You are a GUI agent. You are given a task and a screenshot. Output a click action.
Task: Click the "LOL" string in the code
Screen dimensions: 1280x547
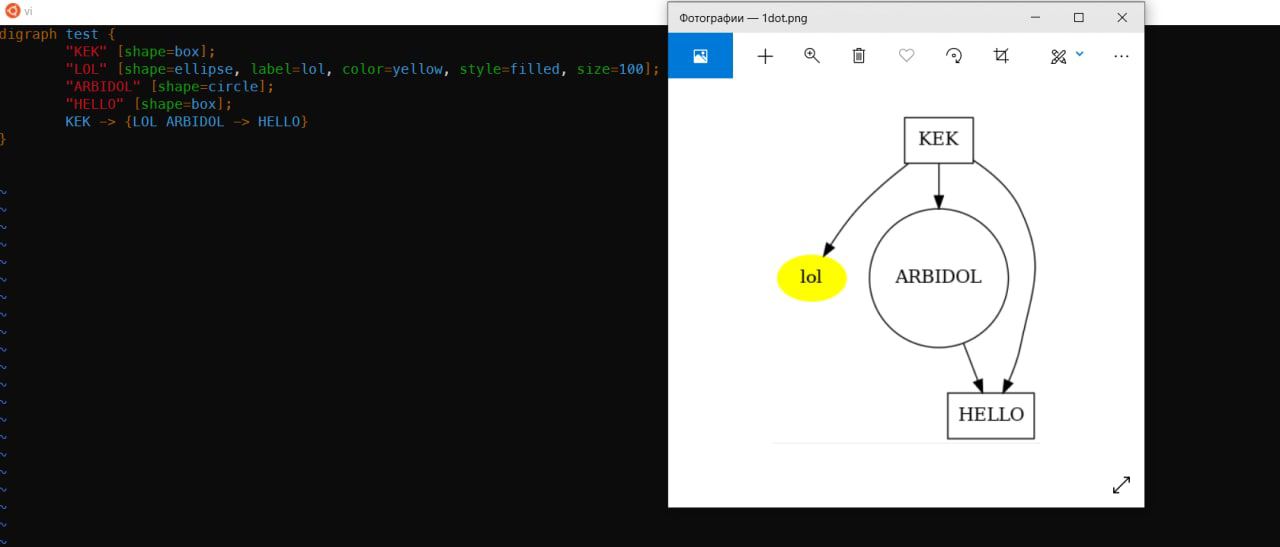tap(86, 69)
